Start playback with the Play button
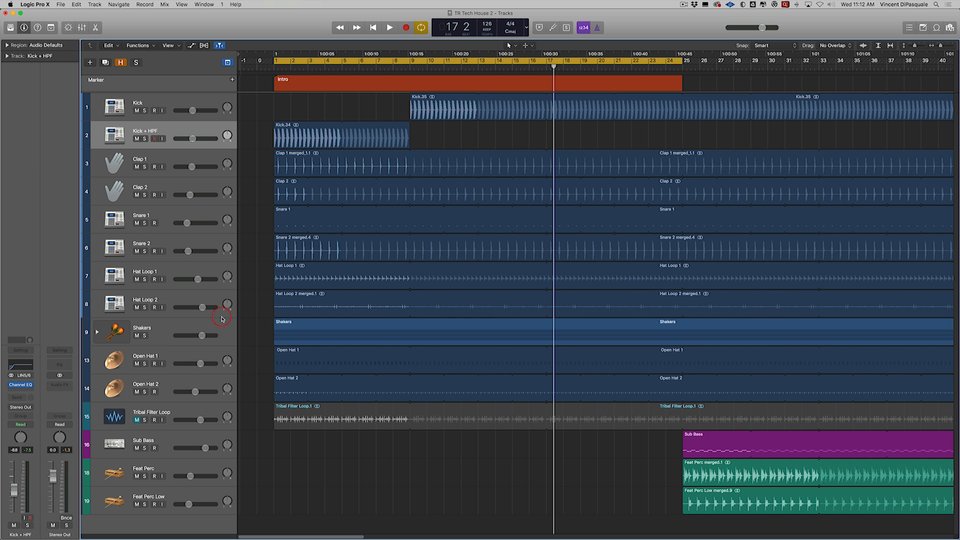The height and width of the screenshot is (540, 960). coord(389,28)
